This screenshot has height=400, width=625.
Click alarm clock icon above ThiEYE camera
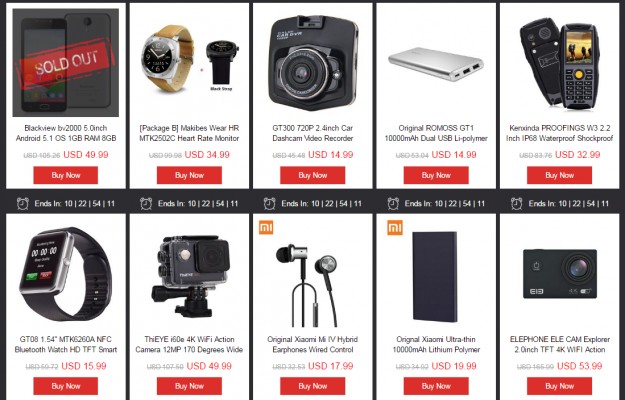(x=146, y=204)
